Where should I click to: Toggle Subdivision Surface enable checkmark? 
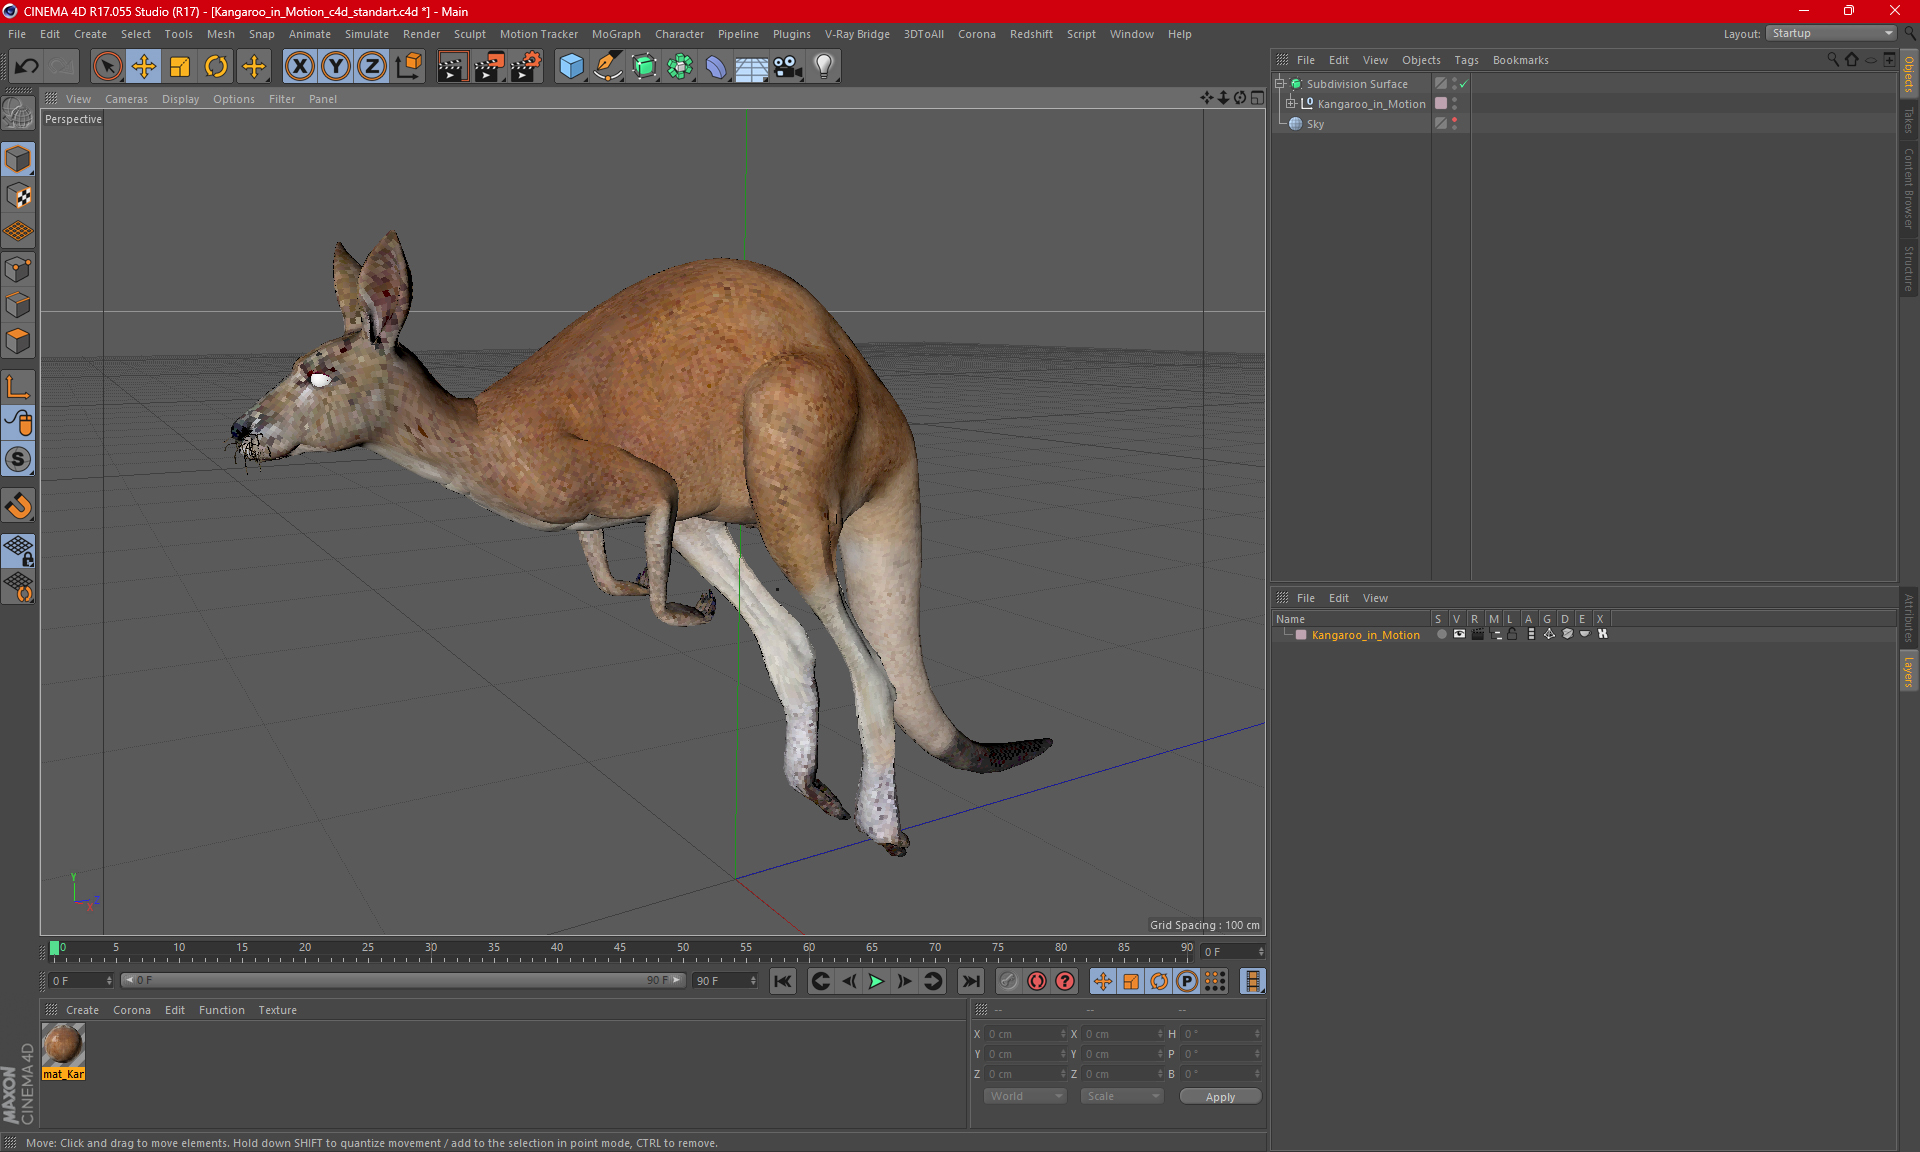(x=1463, y=84)
